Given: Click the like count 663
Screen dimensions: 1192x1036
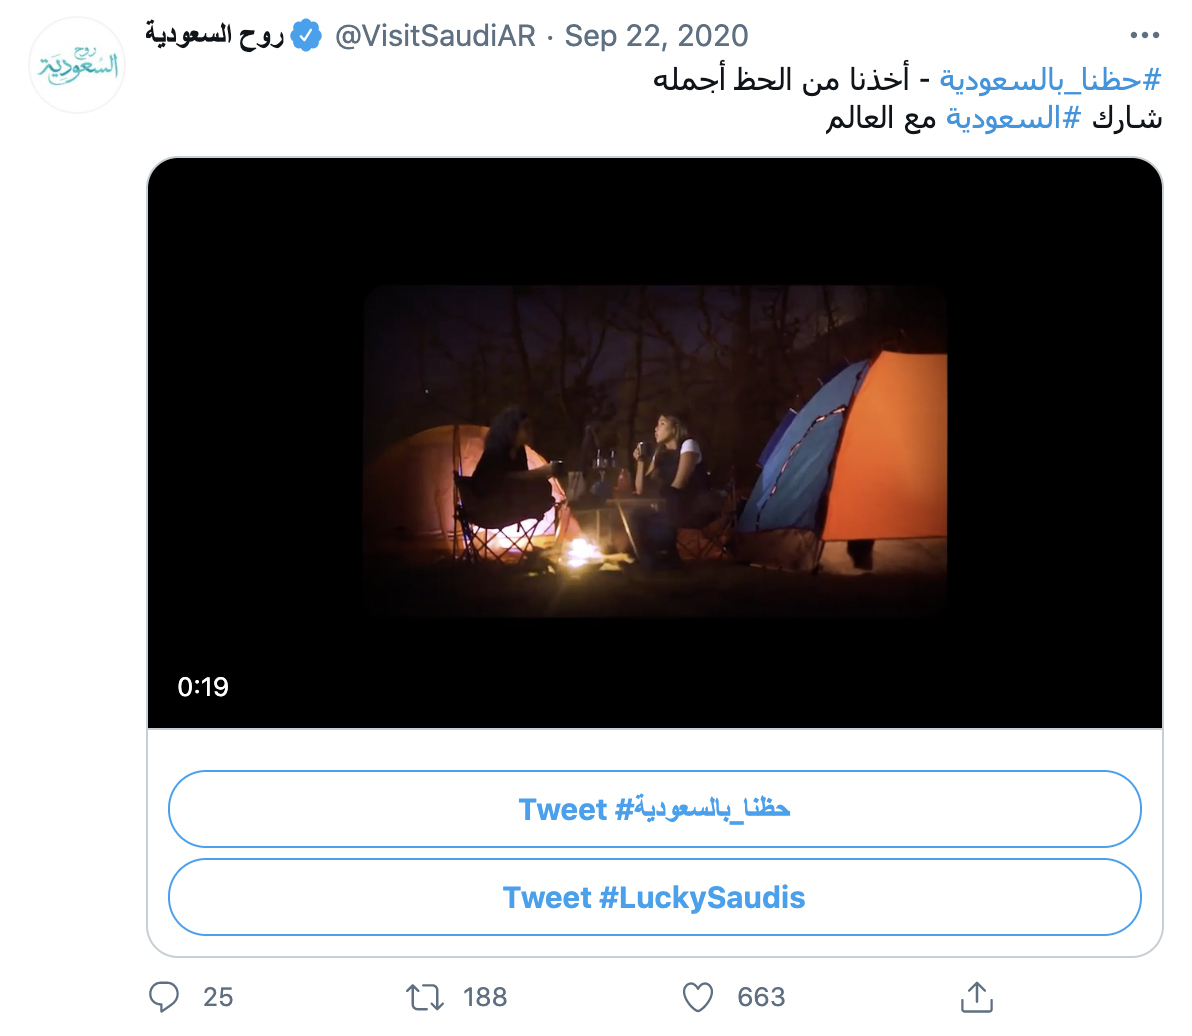Looking at the screenshot, I should pos(761,996).
